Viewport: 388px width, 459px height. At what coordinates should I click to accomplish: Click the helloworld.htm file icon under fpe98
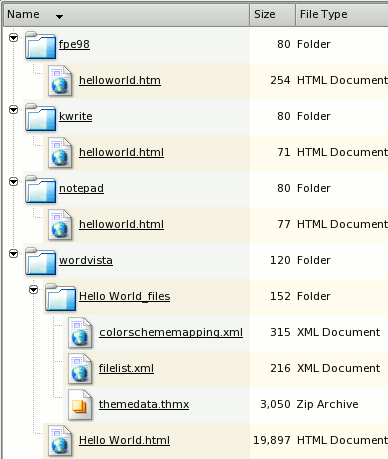pyautogui.click(x=60, y=81)
